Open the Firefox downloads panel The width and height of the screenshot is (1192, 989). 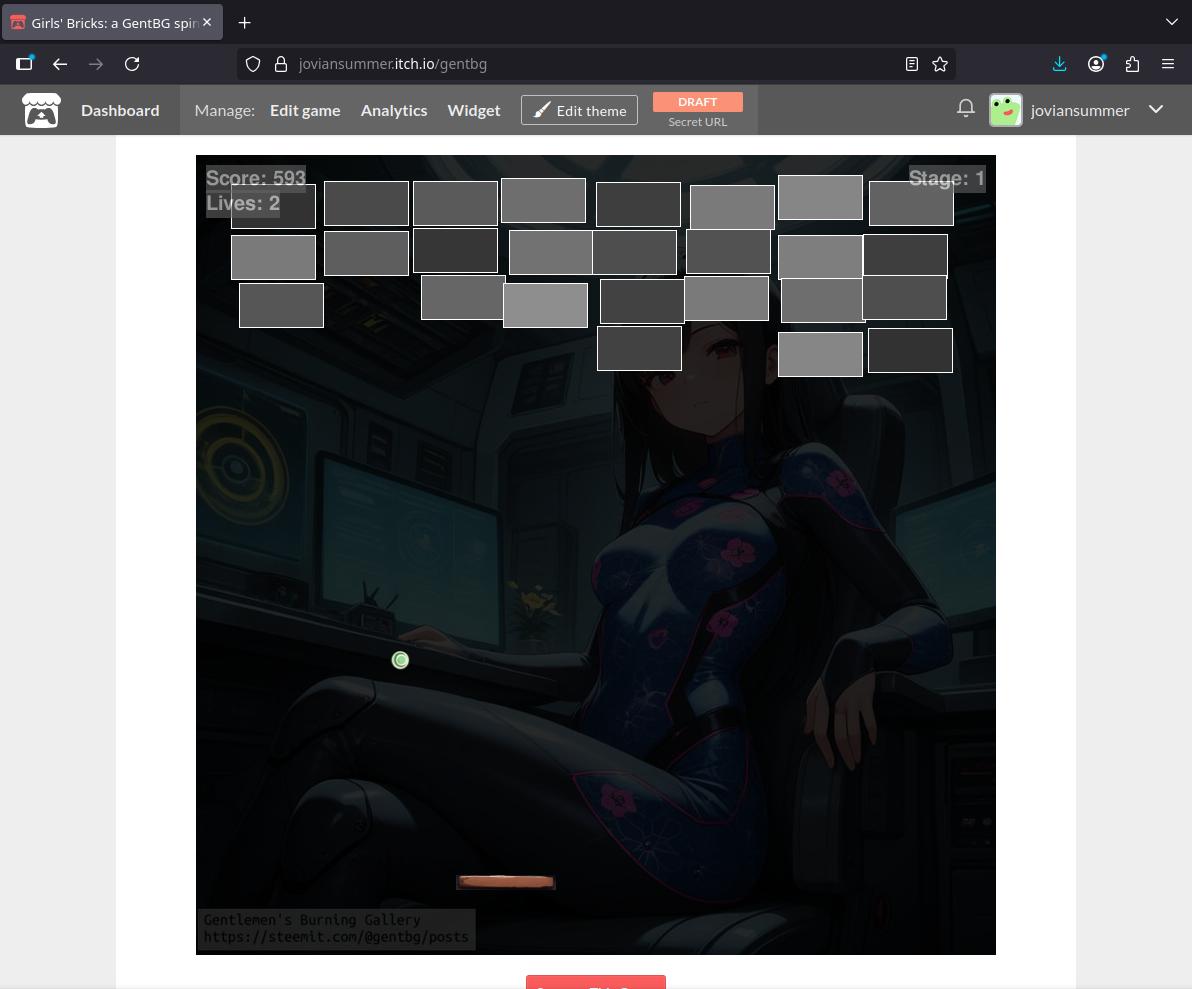coord(1059,63)
